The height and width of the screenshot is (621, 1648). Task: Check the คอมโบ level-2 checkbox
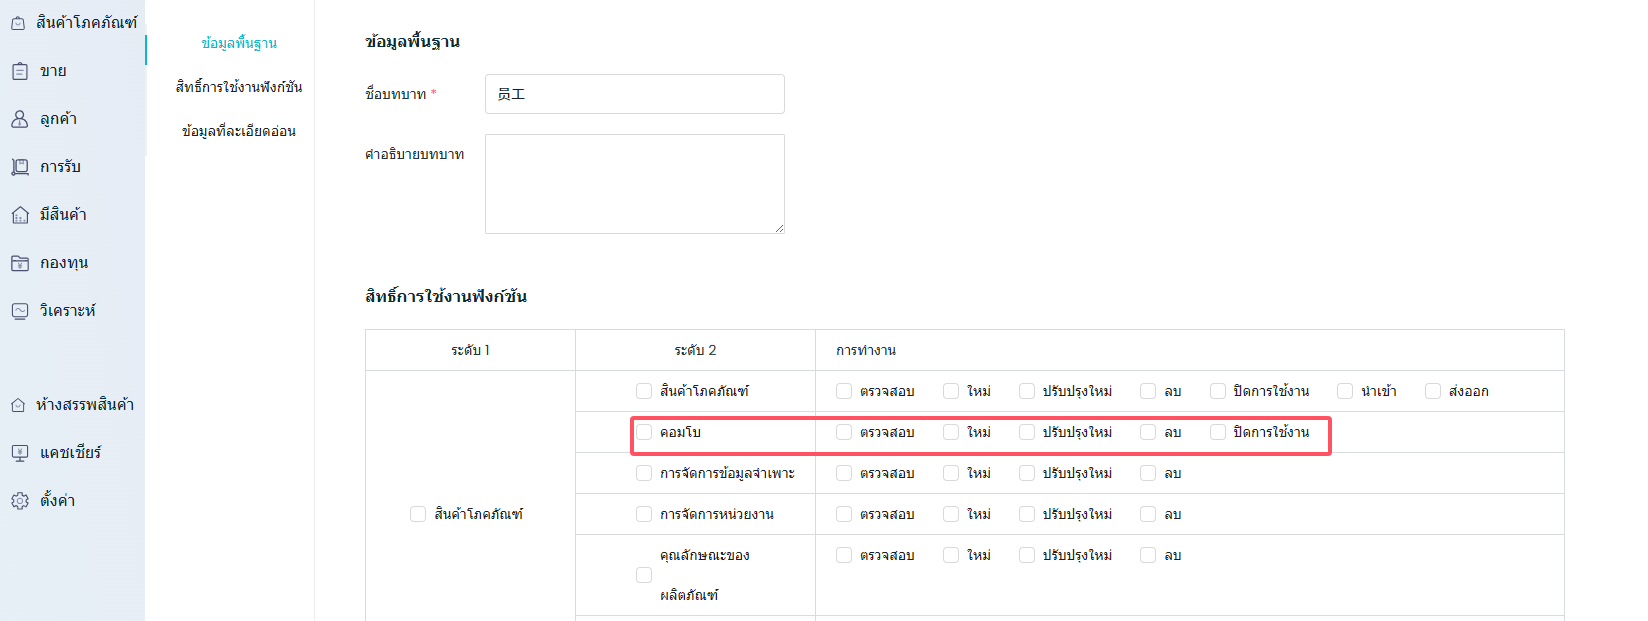point(644,432)
